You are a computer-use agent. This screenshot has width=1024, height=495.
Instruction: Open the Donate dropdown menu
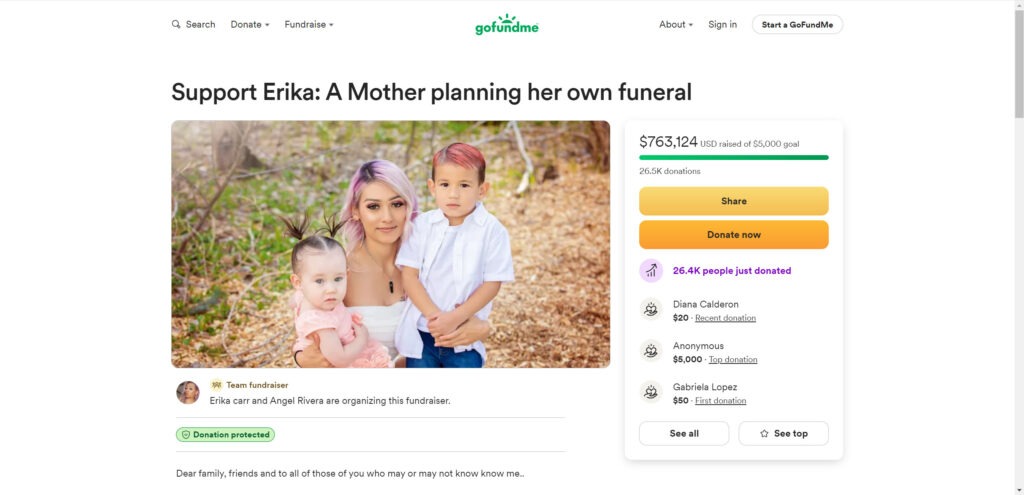pos(250,25)
